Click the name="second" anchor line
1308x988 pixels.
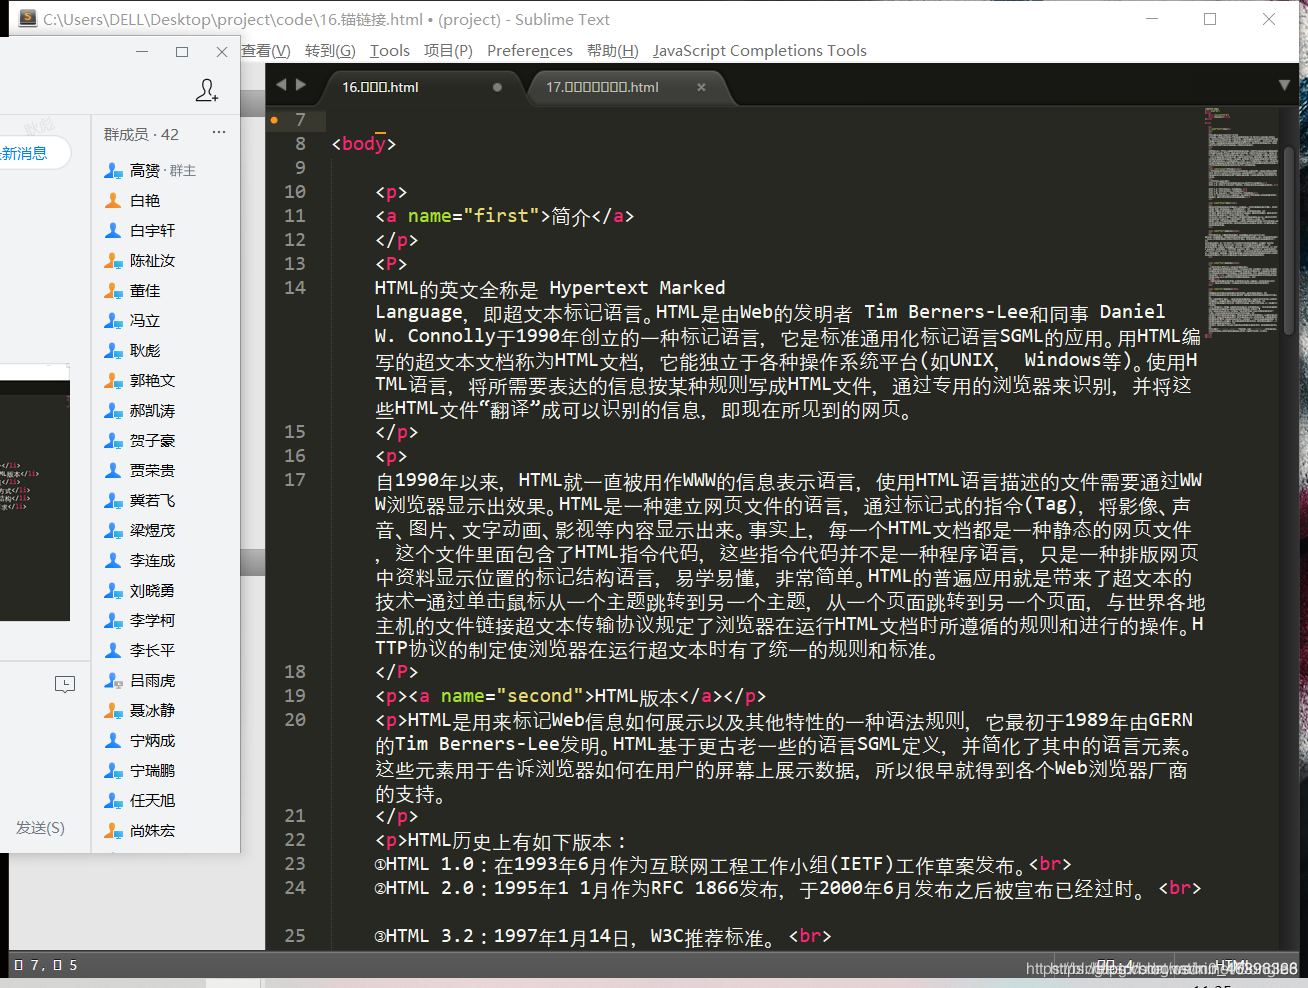(570, 696)
